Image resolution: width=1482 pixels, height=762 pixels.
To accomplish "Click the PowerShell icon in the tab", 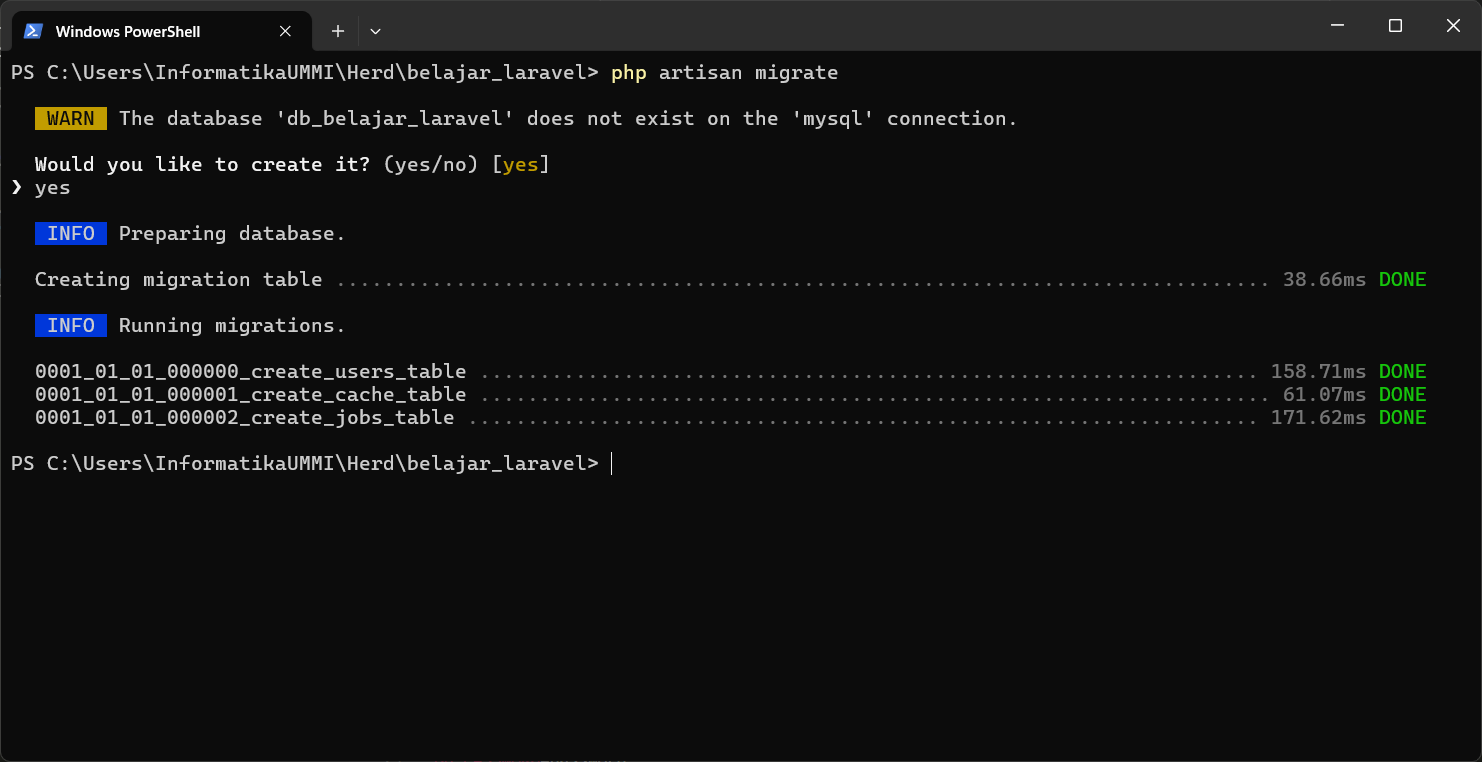I will [x=33, y=31].
